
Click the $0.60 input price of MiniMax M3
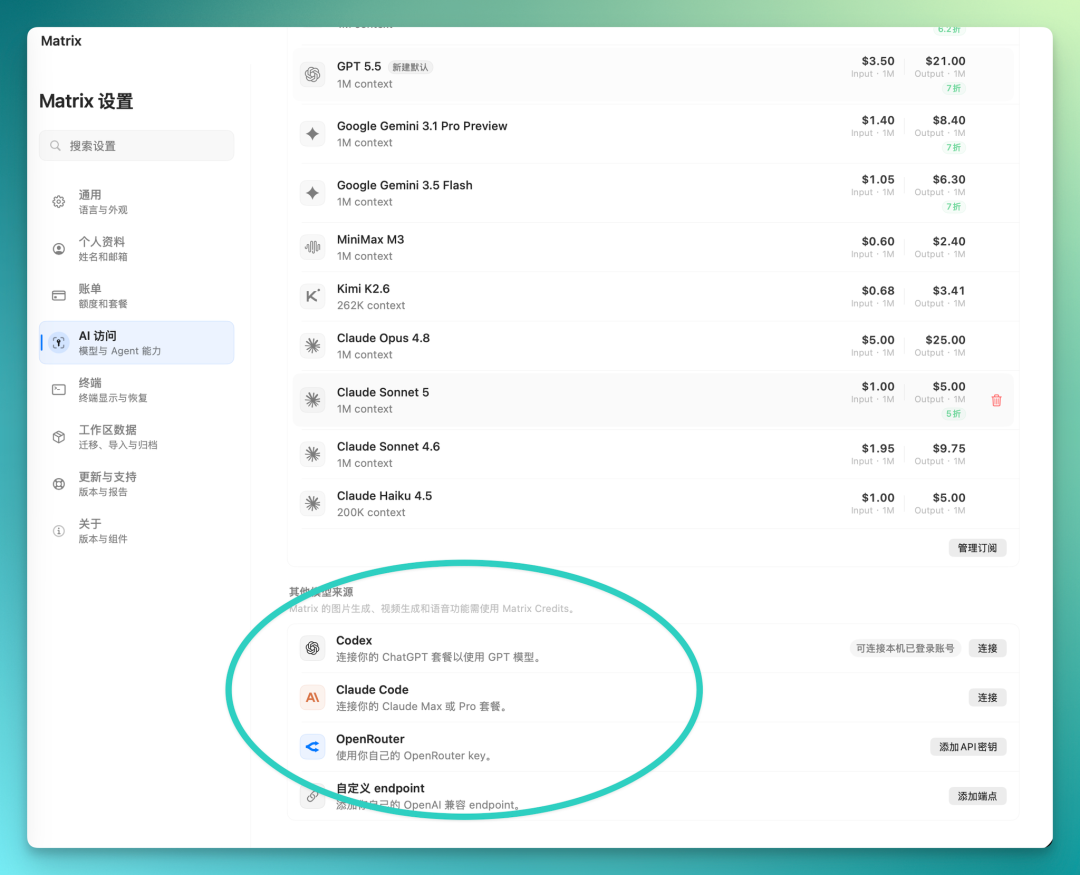point(878,241)
